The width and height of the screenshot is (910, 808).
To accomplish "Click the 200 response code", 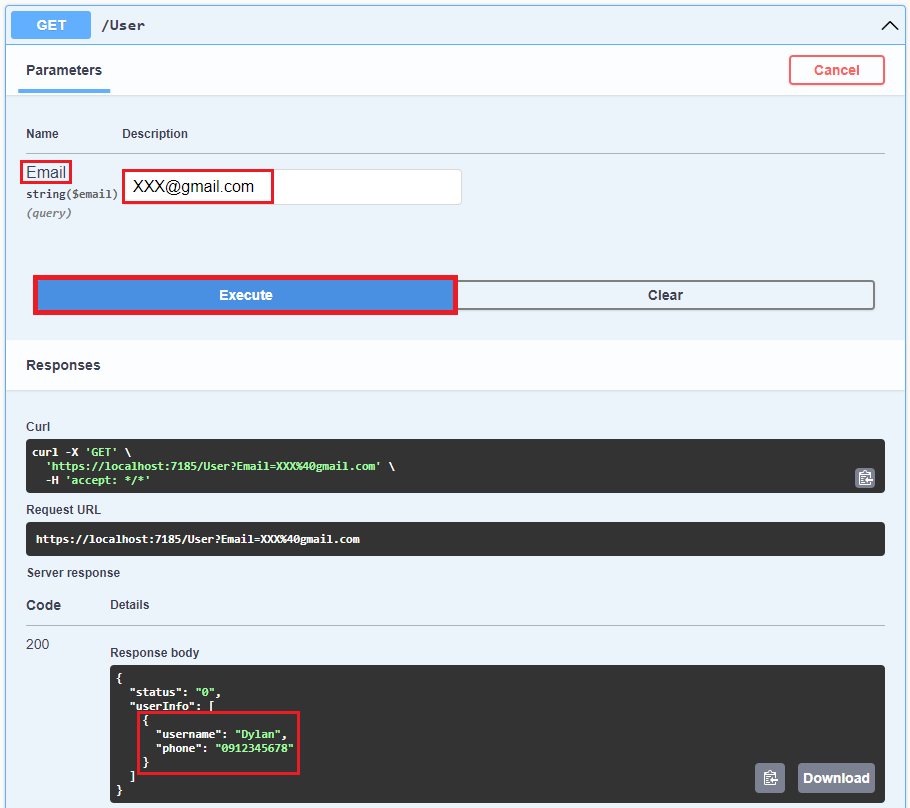I will (38, 644).
